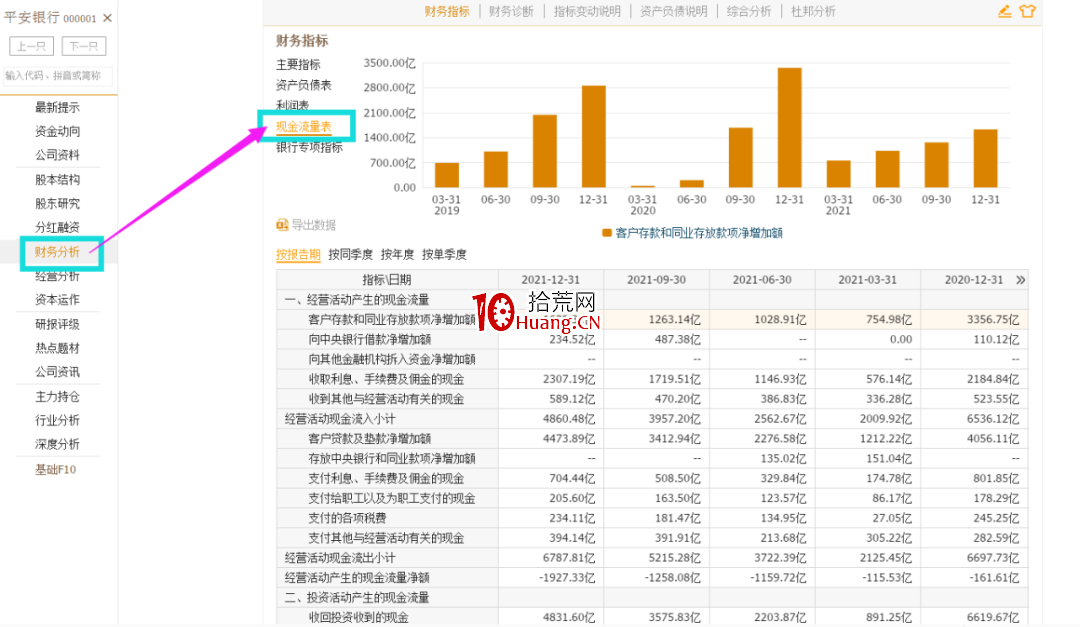Select the 客户存款和同业存放款项净增加额 row label

[x=391, y=320]
